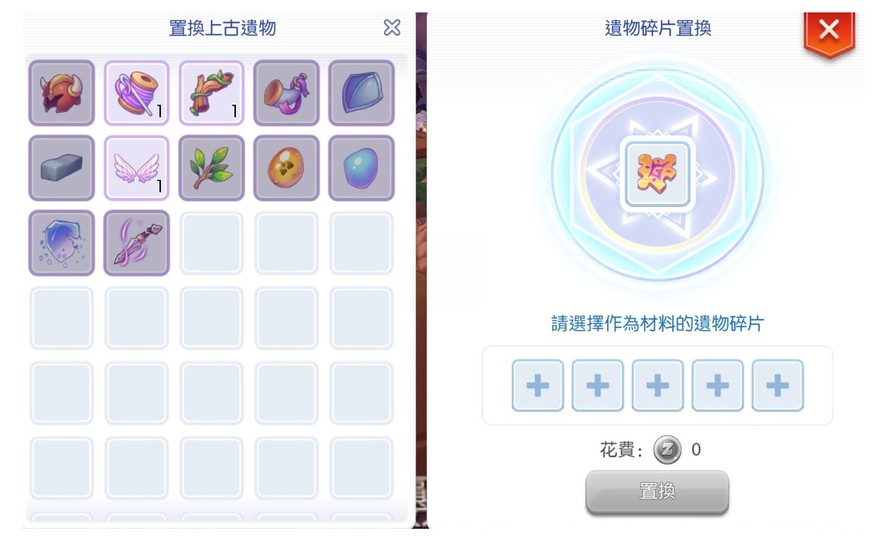Viewport: 892px width, 540px height.
Task: Choose the purple thread spool item
Action: pyautogui.click(x=137, y=93)
